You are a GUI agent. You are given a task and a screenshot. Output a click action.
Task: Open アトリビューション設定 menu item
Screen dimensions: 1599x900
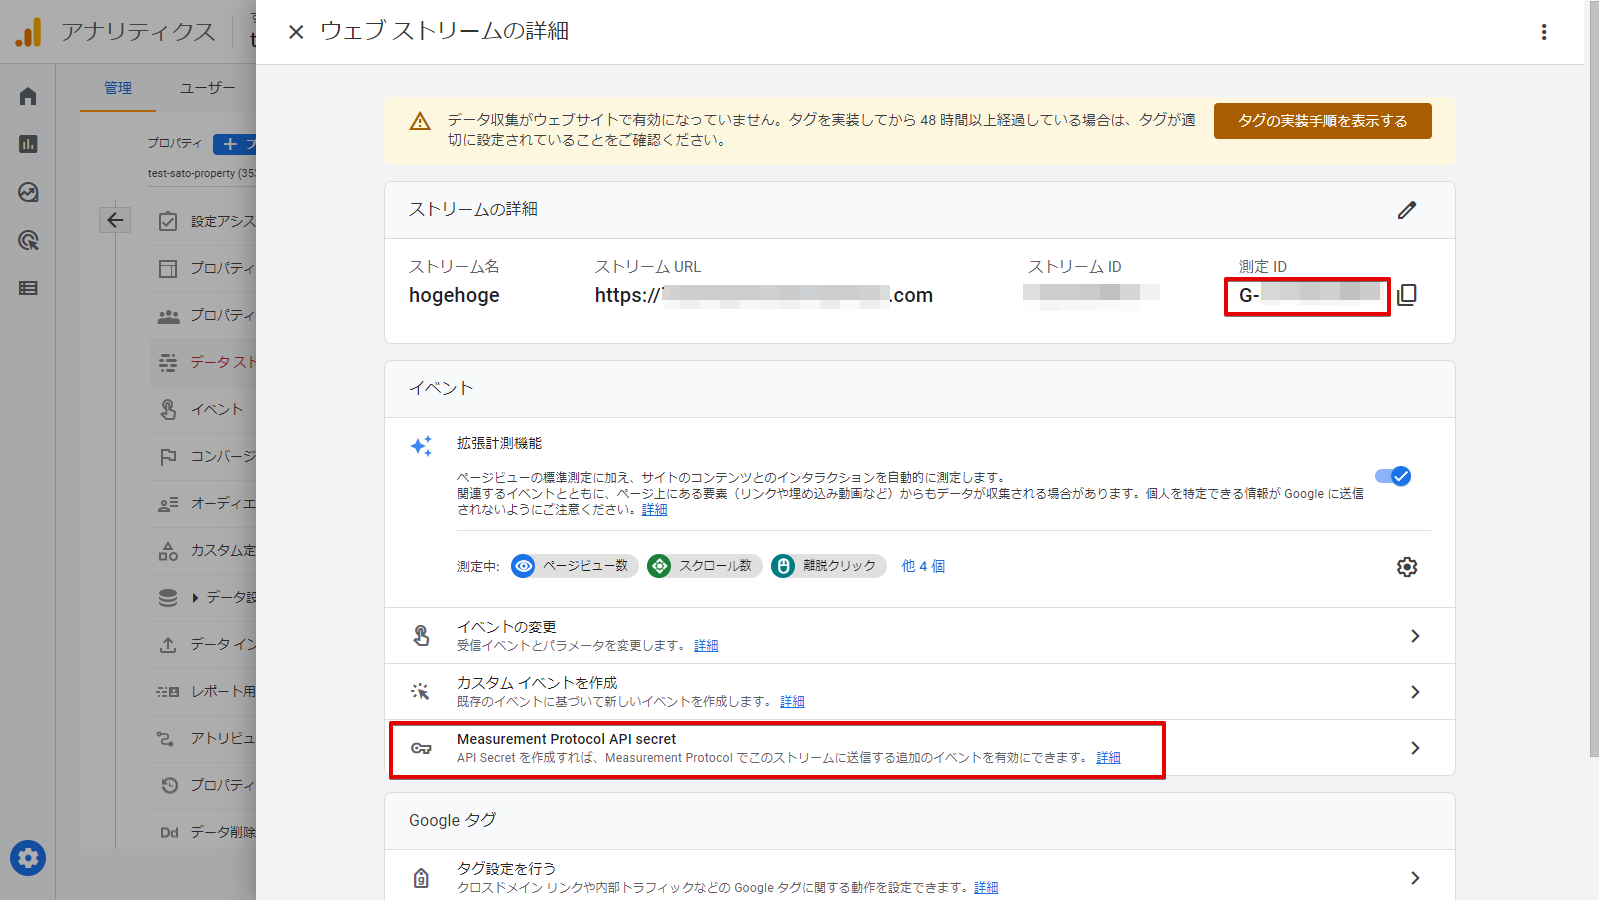pos(204,738)
